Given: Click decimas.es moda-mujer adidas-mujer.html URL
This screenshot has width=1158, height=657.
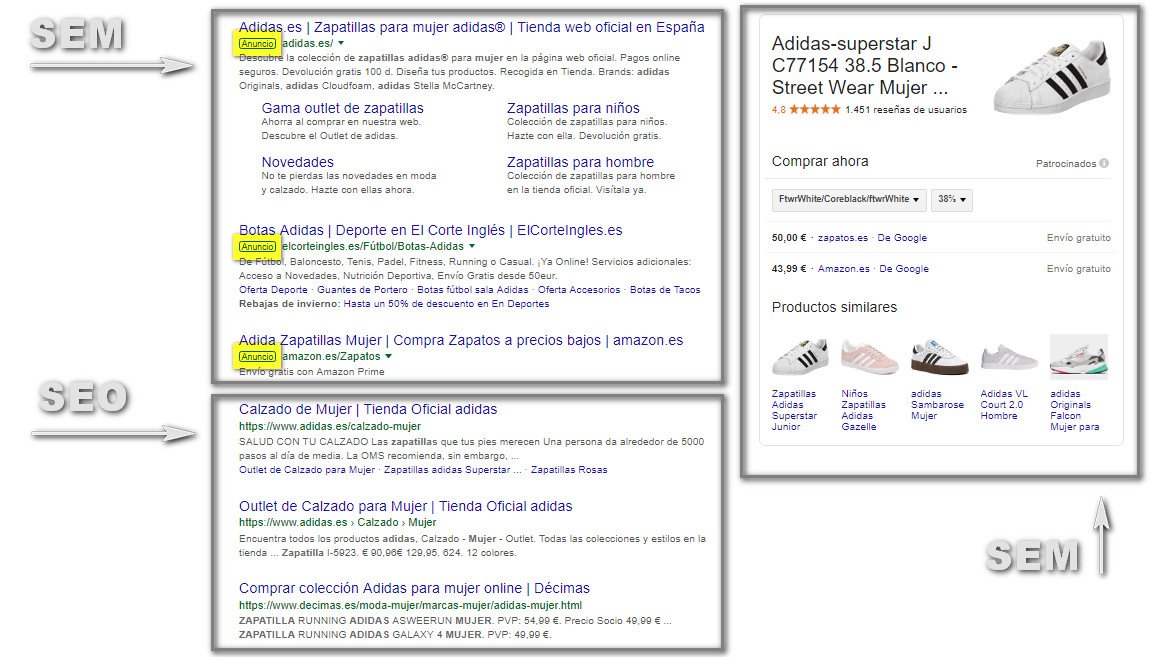Looking at the screenshot, I should click(x=410, y=605).
